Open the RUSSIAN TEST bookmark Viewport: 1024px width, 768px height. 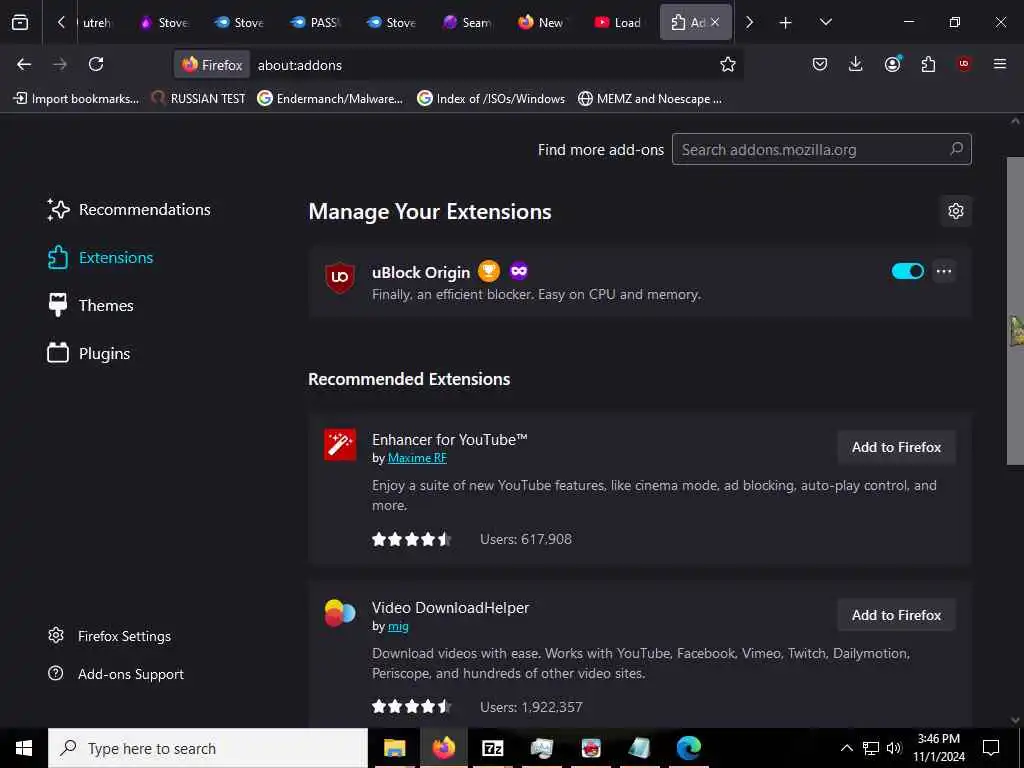coord(199,99)
